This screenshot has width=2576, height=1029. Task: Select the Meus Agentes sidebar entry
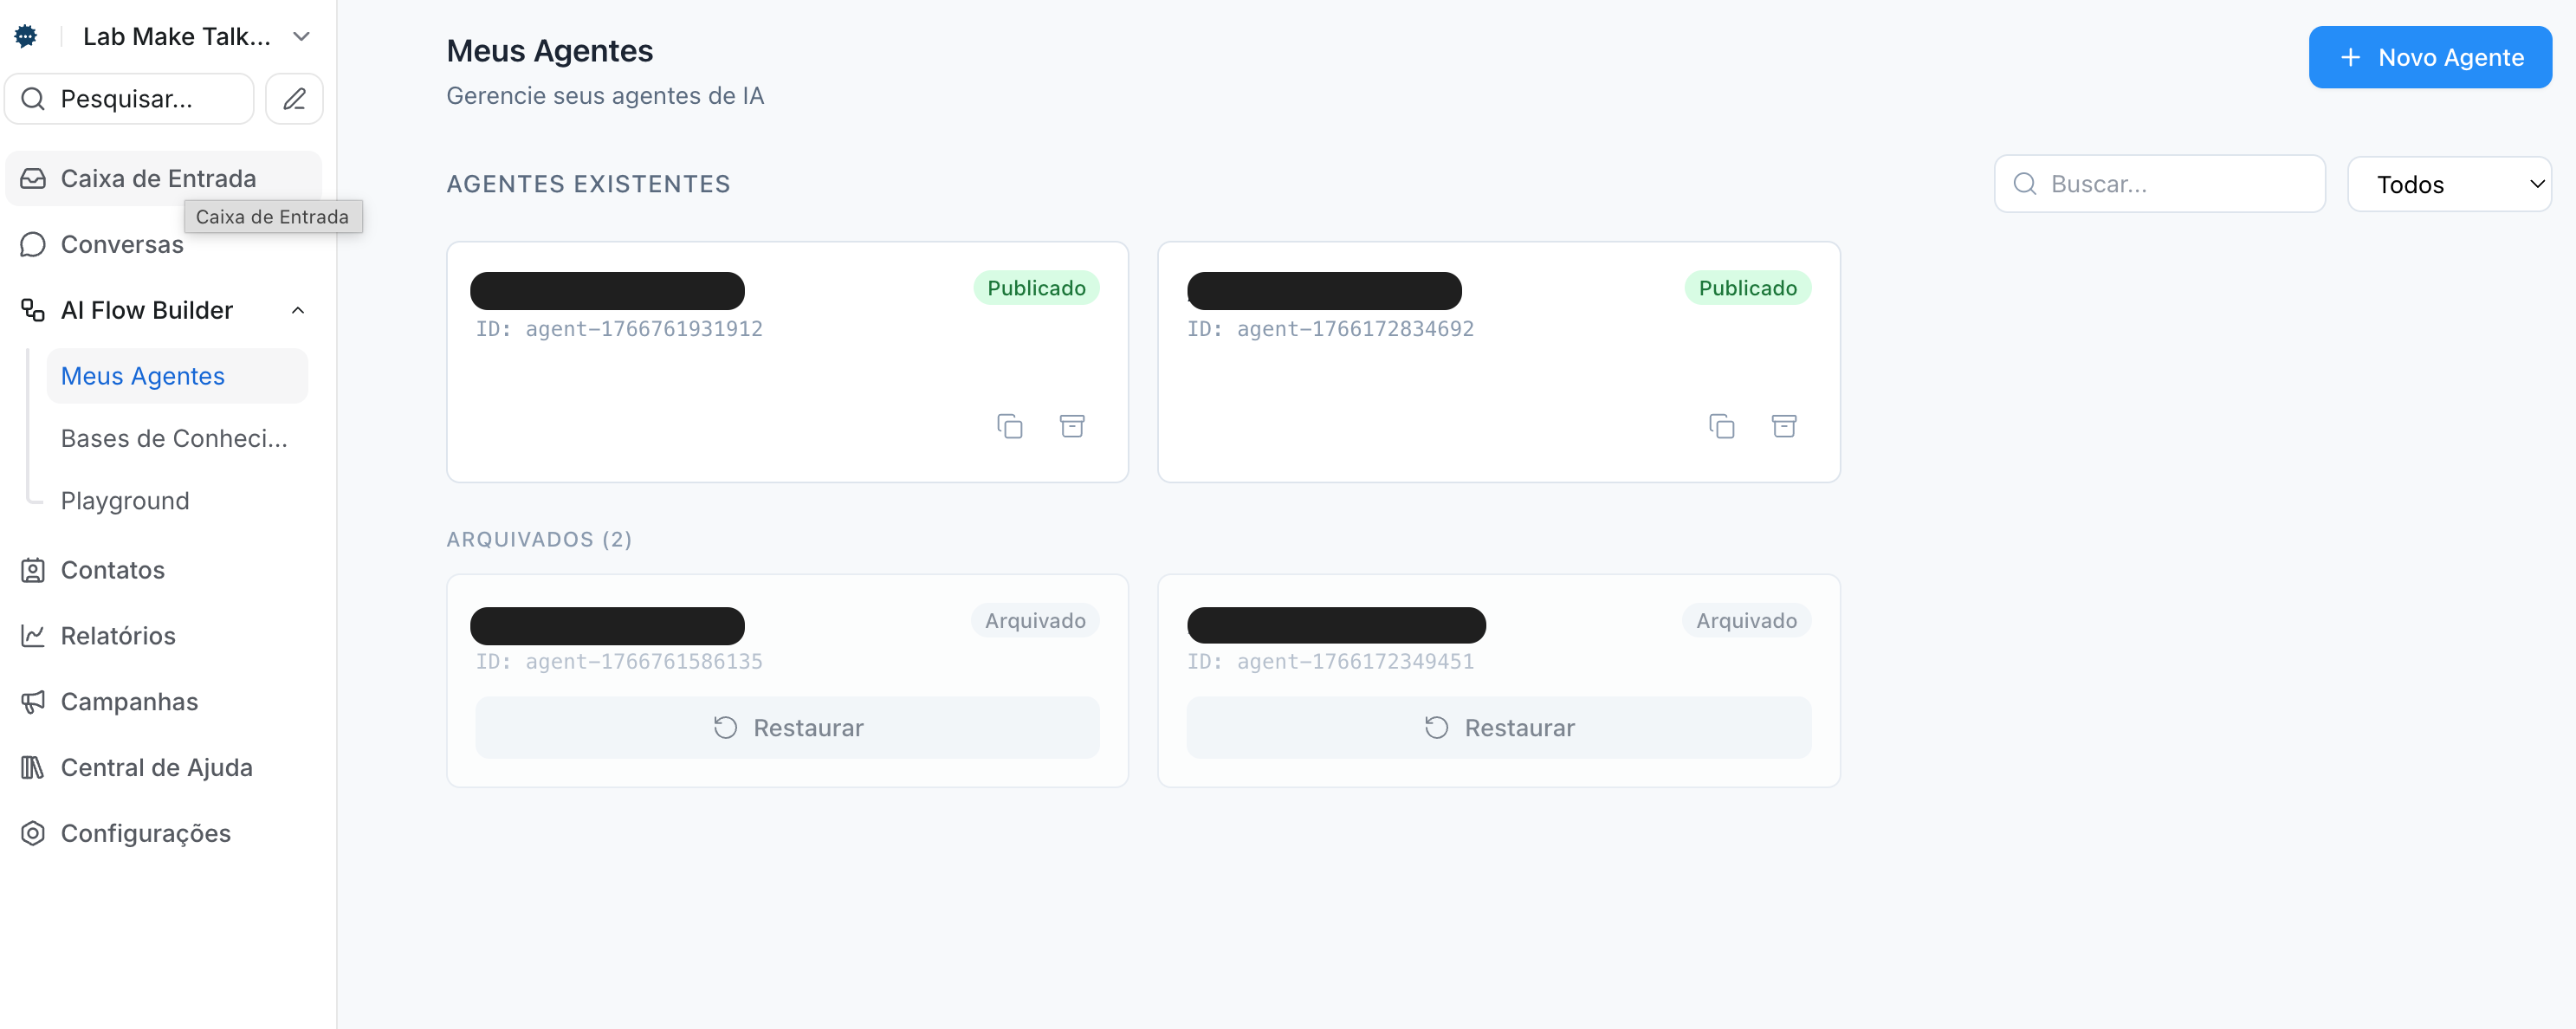pos(142,375)
